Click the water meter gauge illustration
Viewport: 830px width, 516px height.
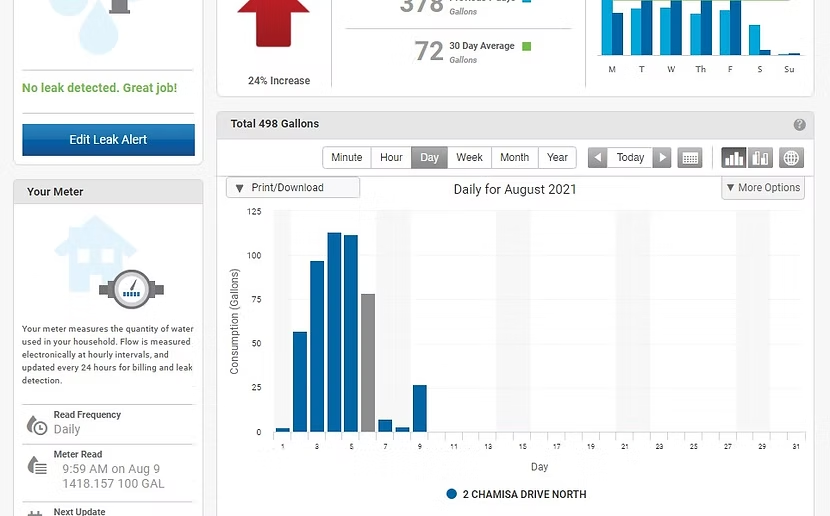tap(131, 289)
